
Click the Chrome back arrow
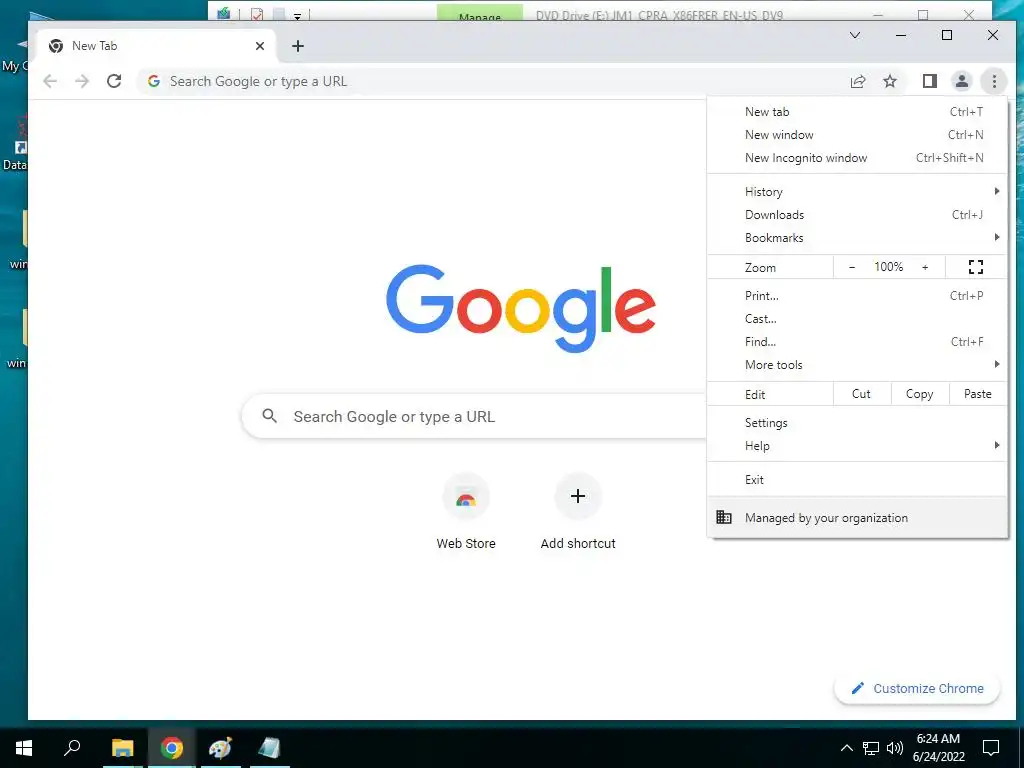point(50,82)
